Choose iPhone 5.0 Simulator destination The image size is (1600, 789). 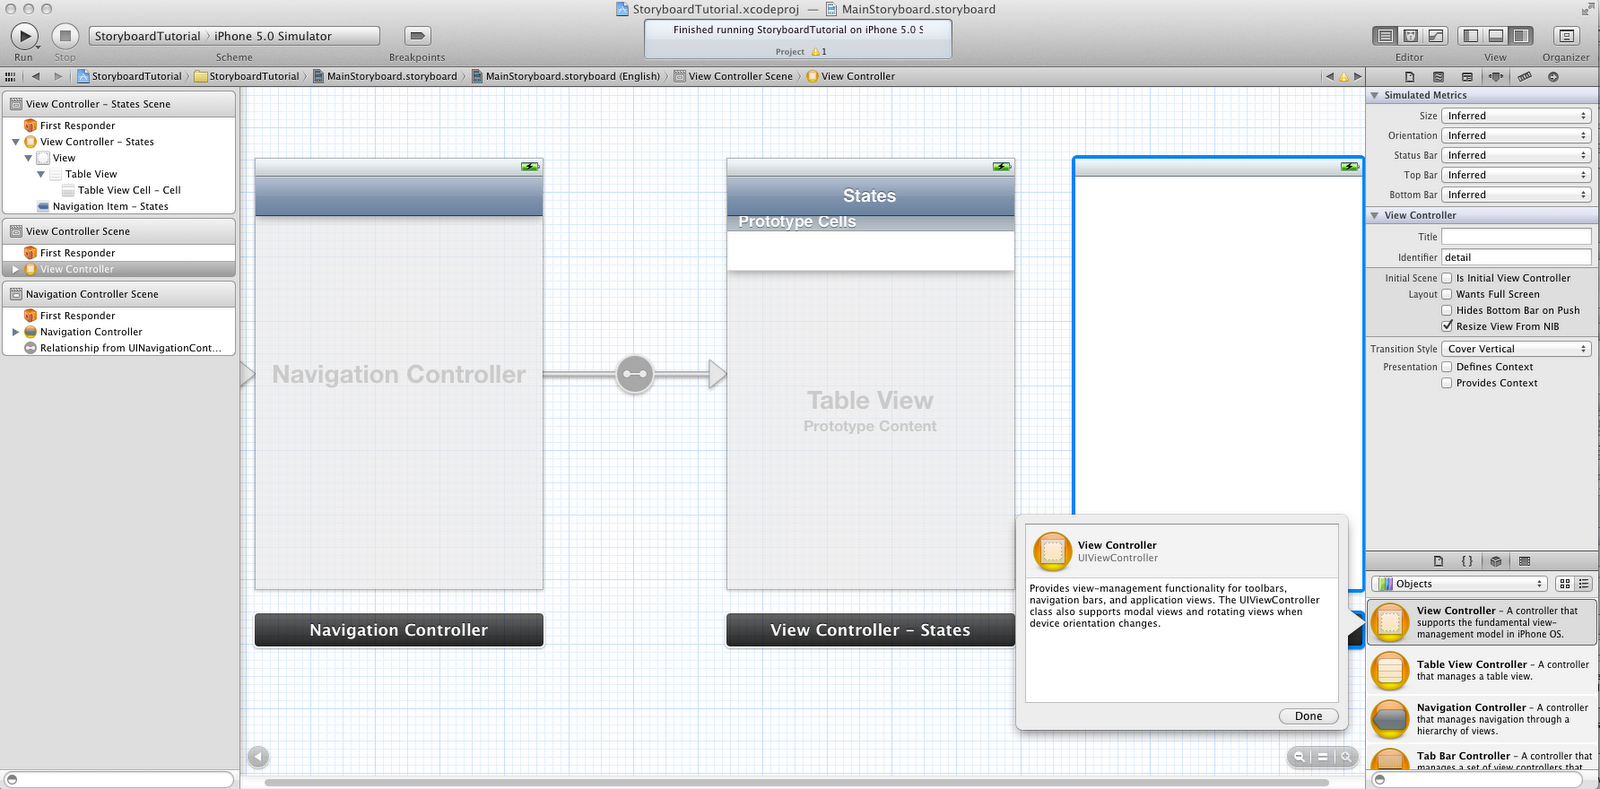[273, 36]
